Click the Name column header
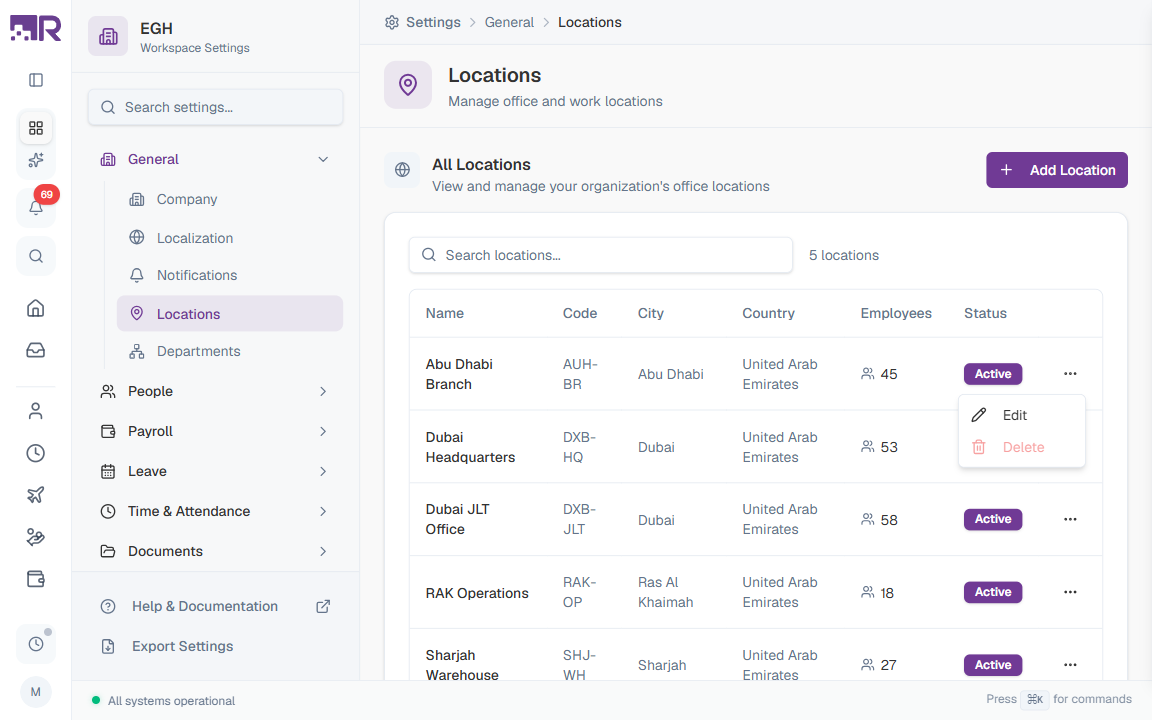 coord(444,314)
